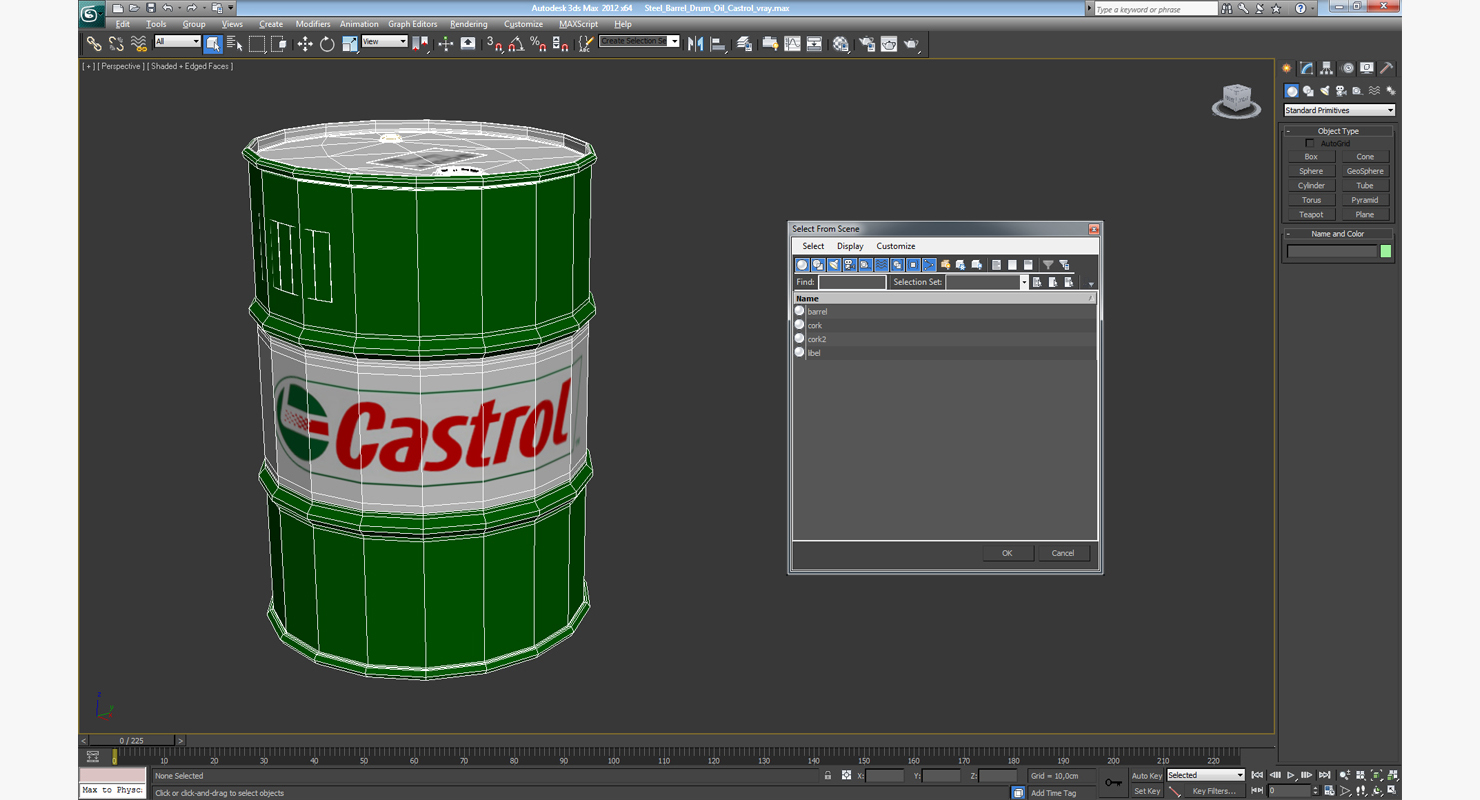Viewport: 1480px width, 800px height.
Task: Select Lights category in Create panel
Action: (1324, 90)
